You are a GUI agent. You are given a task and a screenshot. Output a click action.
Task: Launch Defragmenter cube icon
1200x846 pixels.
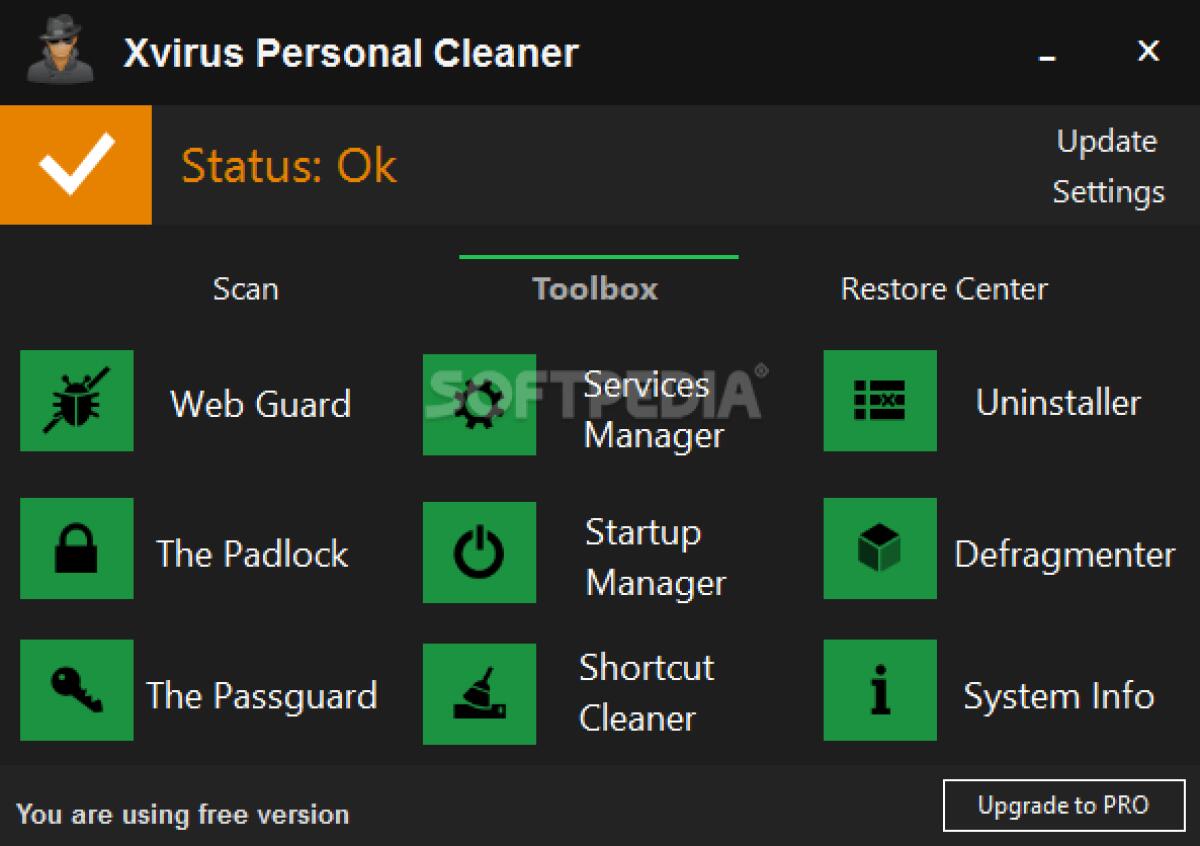coord(880,549)
